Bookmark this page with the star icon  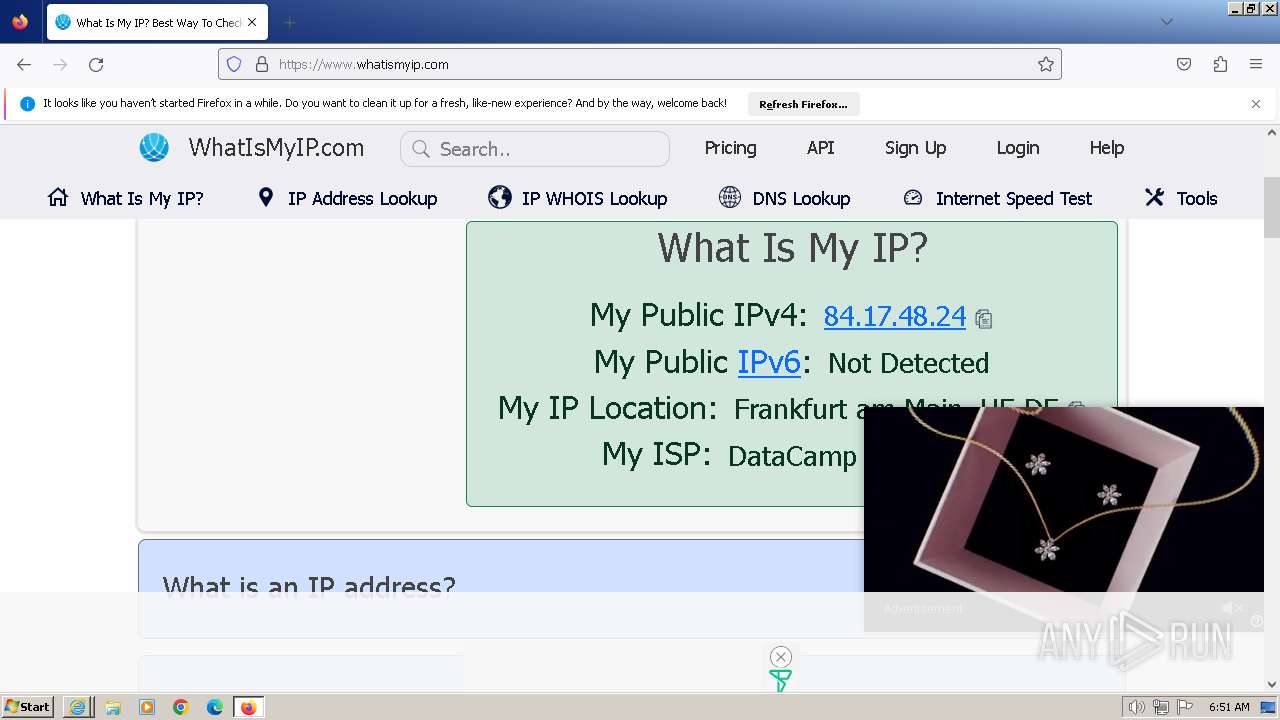coord(1046,64)
